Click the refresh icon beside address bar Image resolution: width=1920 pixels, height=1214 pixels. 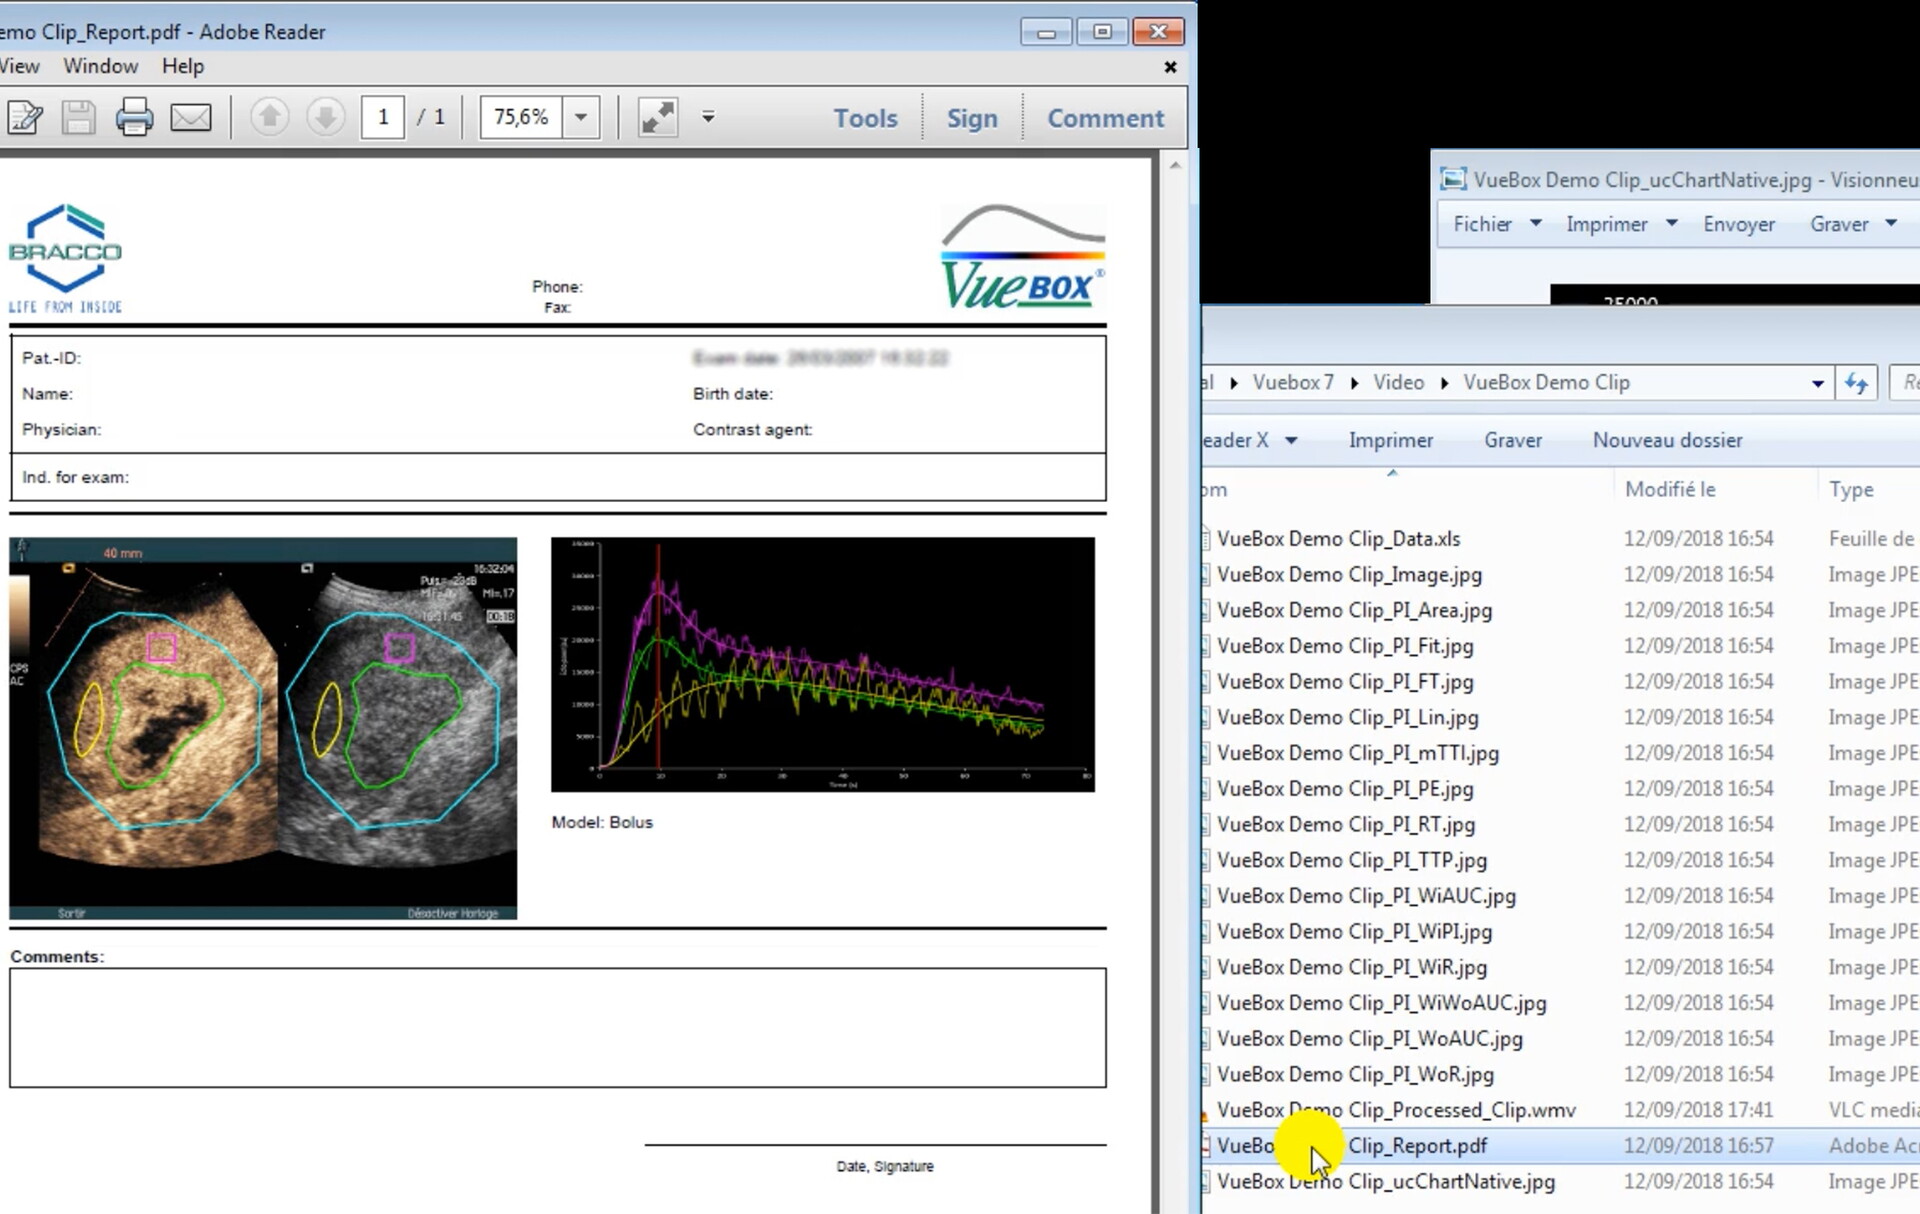click(x=1856, y=383)
